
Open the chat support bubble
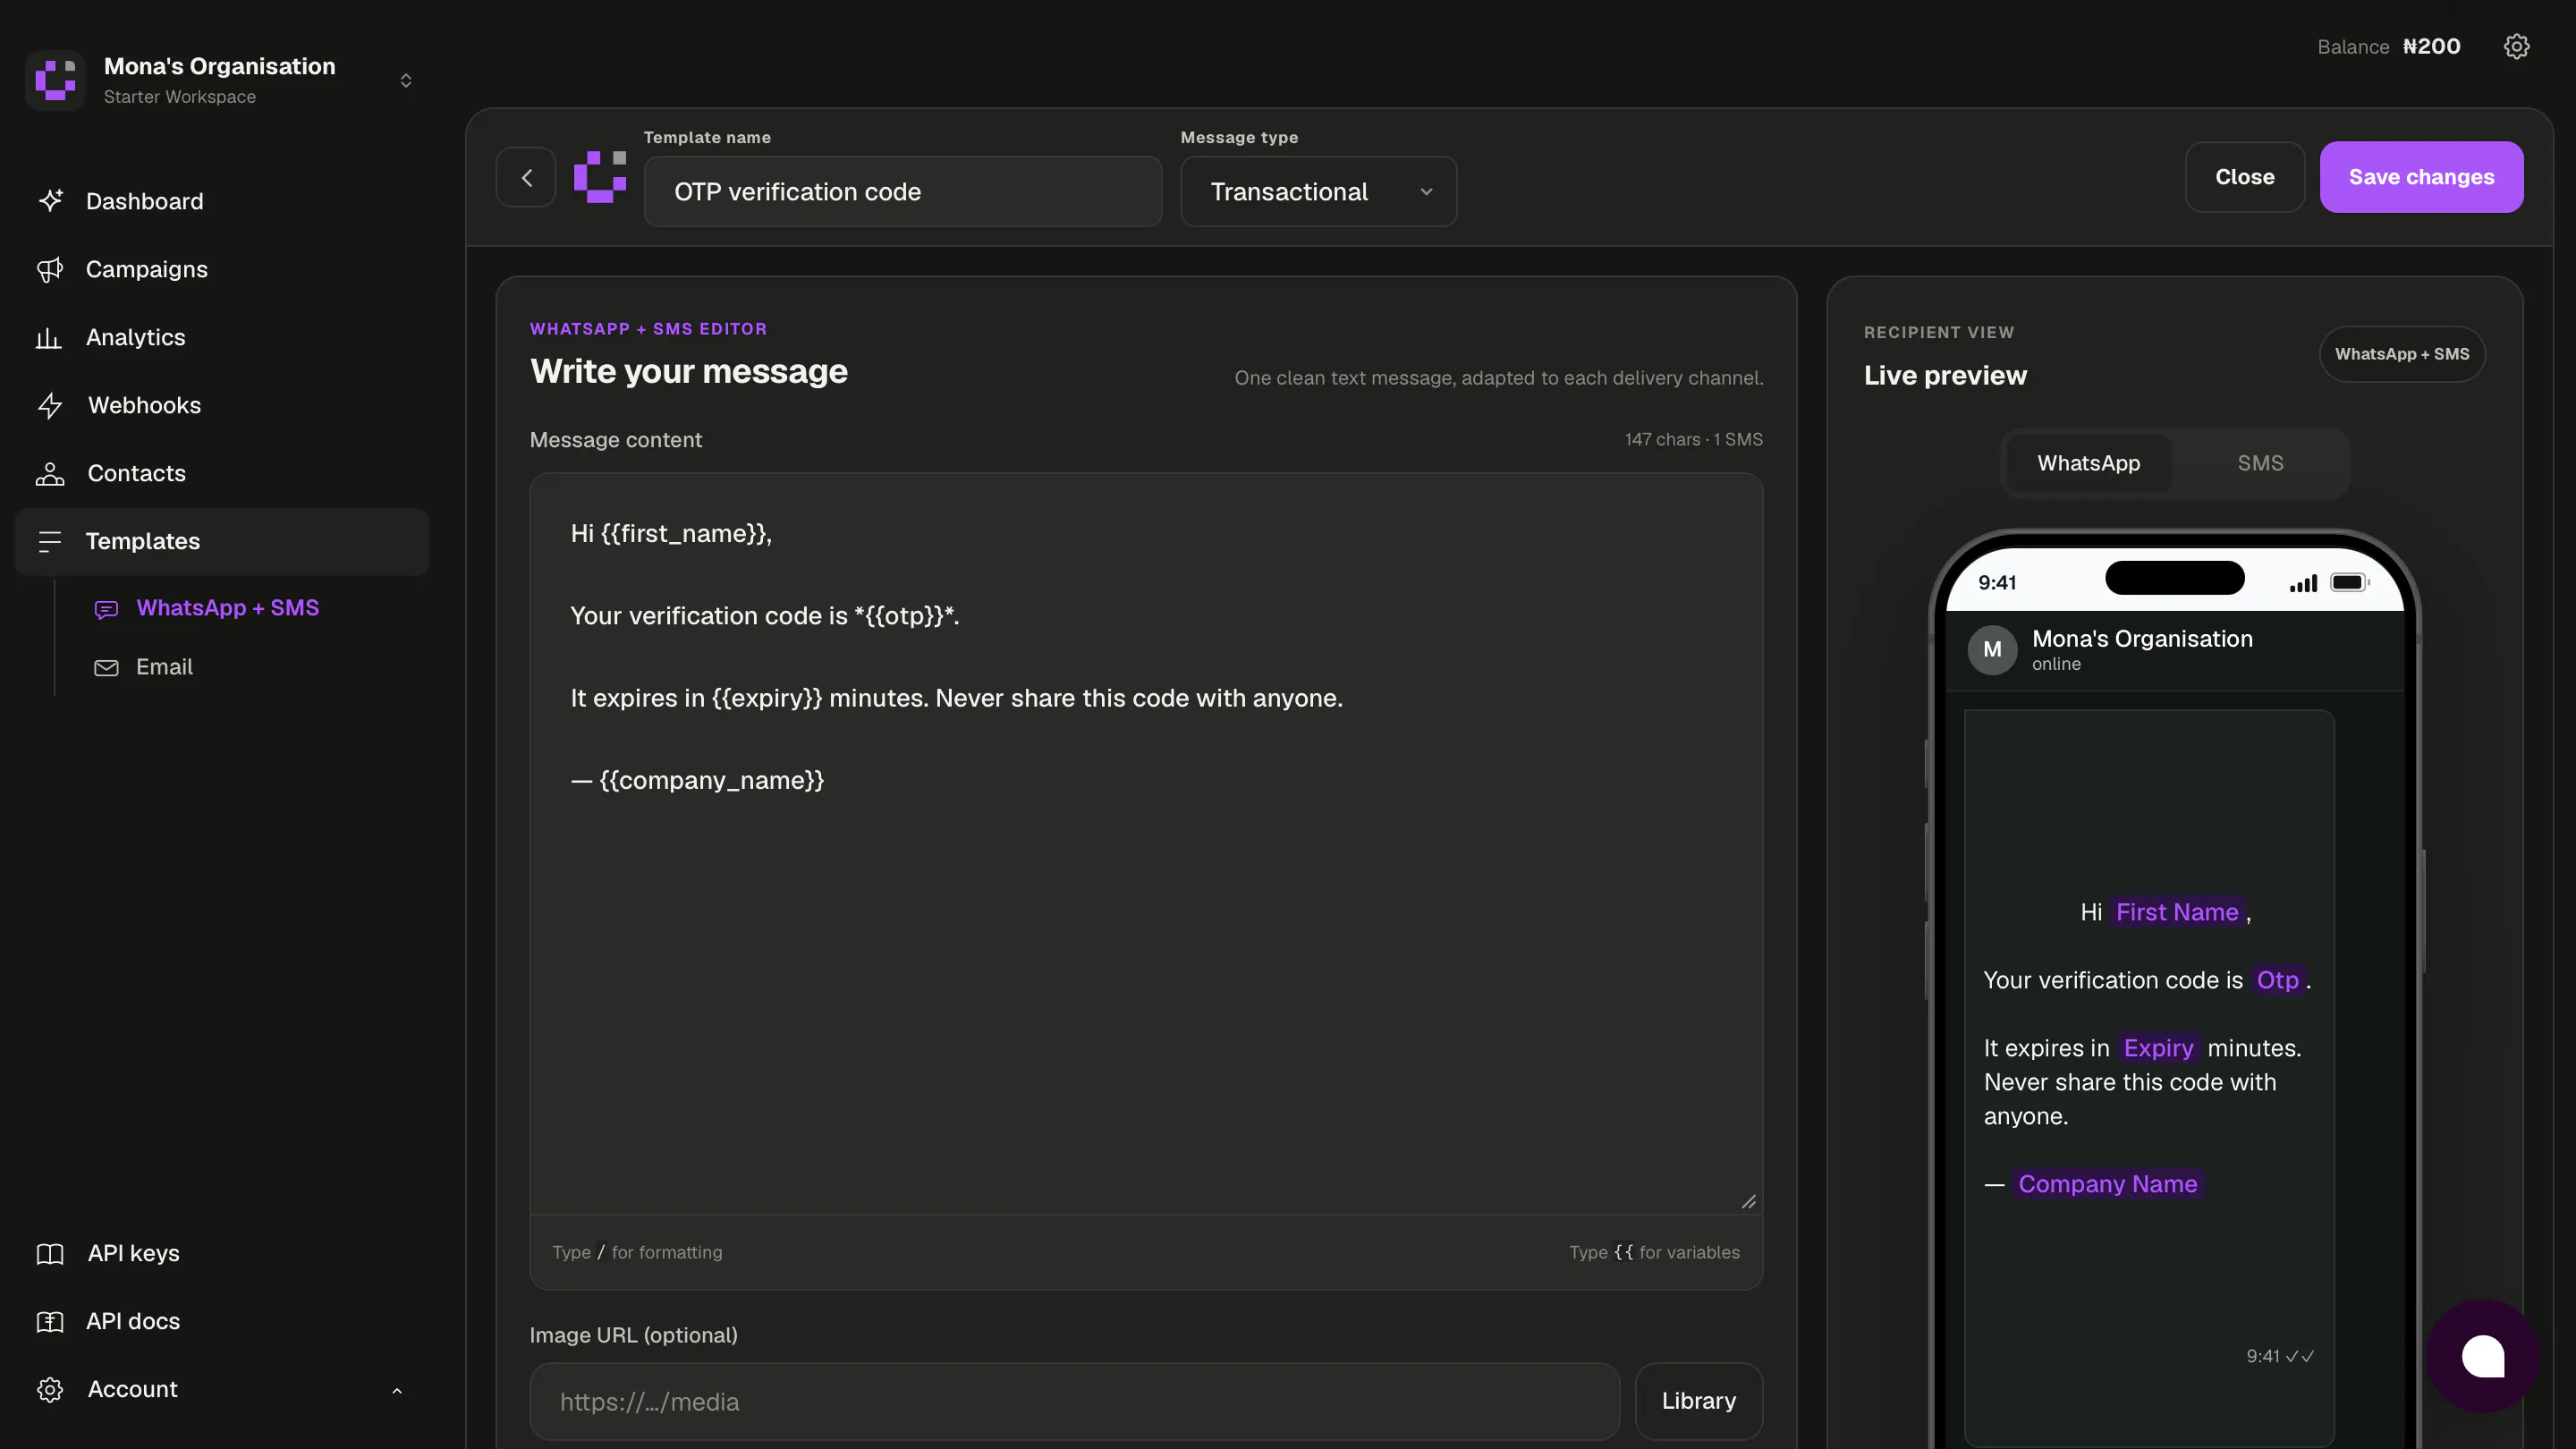pos(2483,1356)
